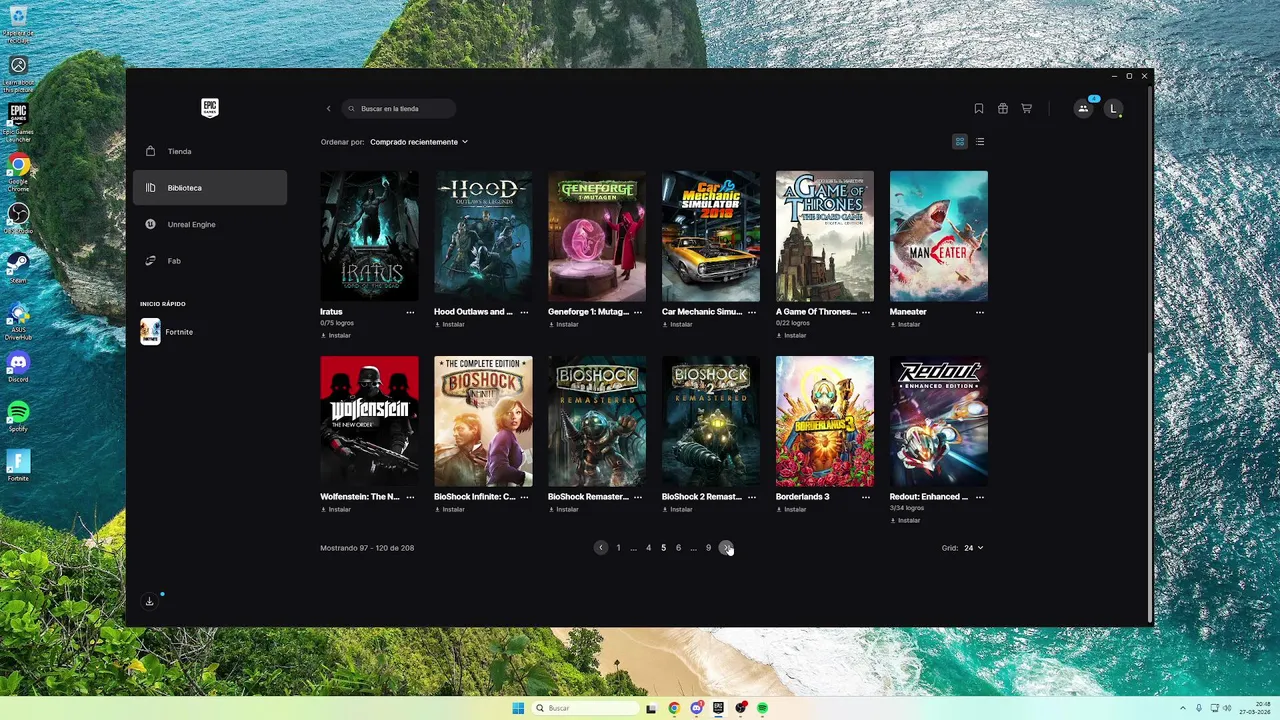Open Discord desktop shortcut

(18, 367)
